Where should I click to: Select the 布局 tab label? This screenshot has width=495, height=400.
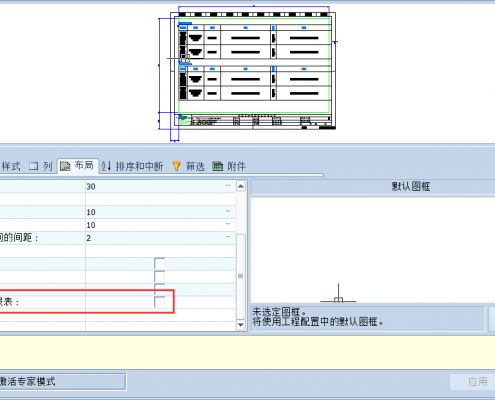84,165
